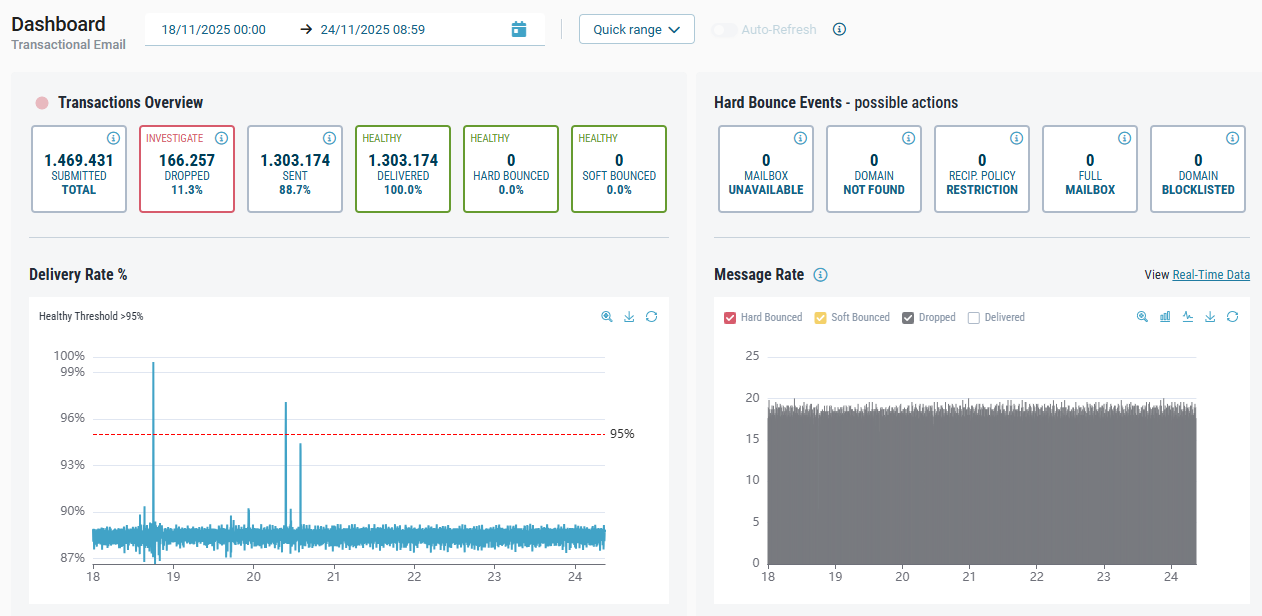Download the Message Rate chart
The image size is (1262, 616).
[1210, 317]
